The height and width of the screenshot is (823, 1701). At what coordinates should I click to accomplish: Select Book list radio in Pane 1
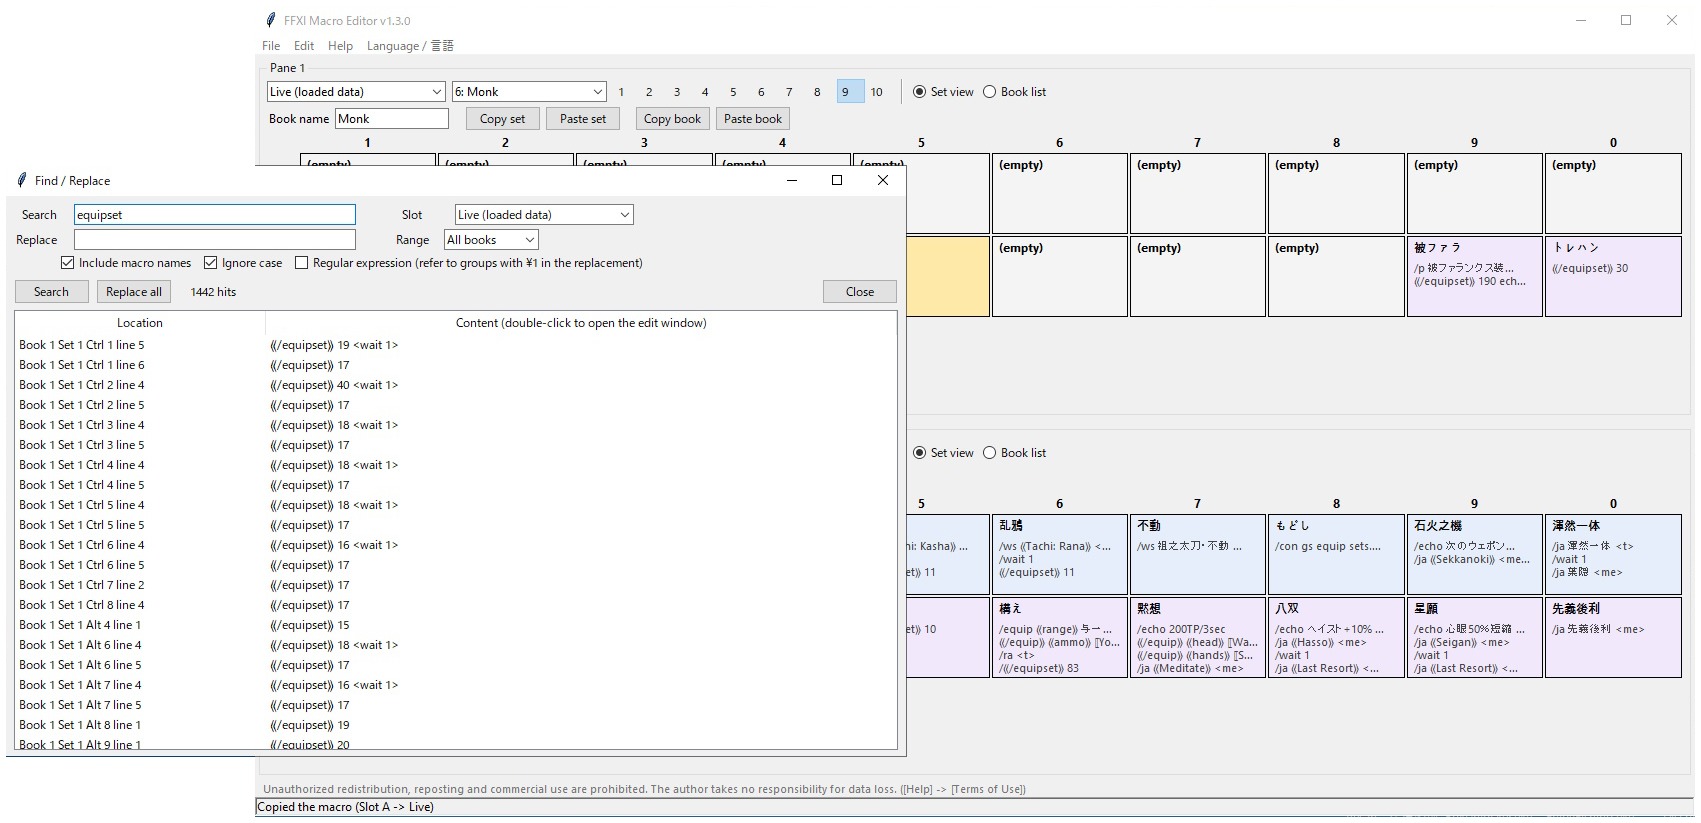[989, 92]
